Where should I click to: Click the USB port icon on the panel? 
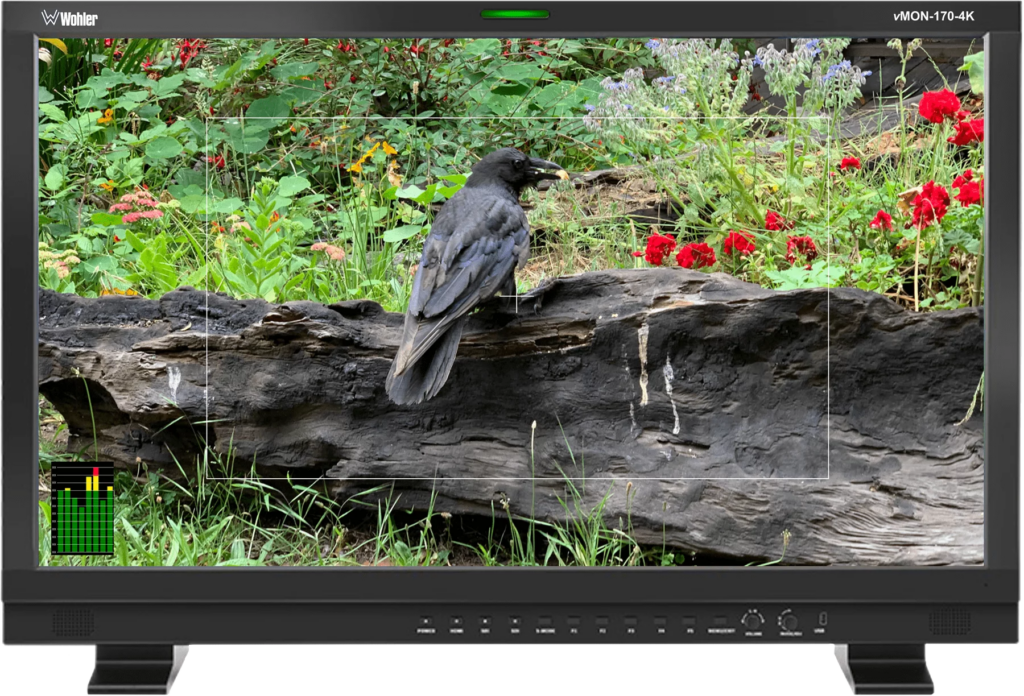(821, 620)
